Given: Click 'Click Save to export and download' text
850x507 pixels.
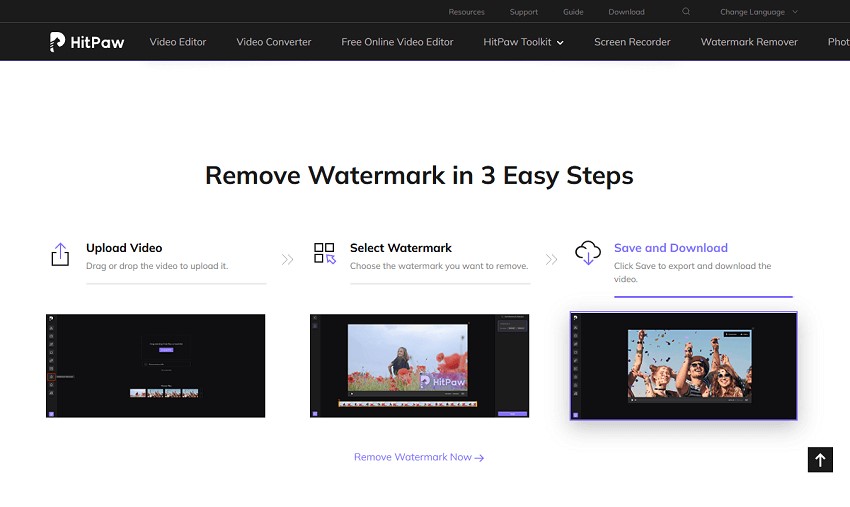Looking at the screenshot, I should coord(692,272).
